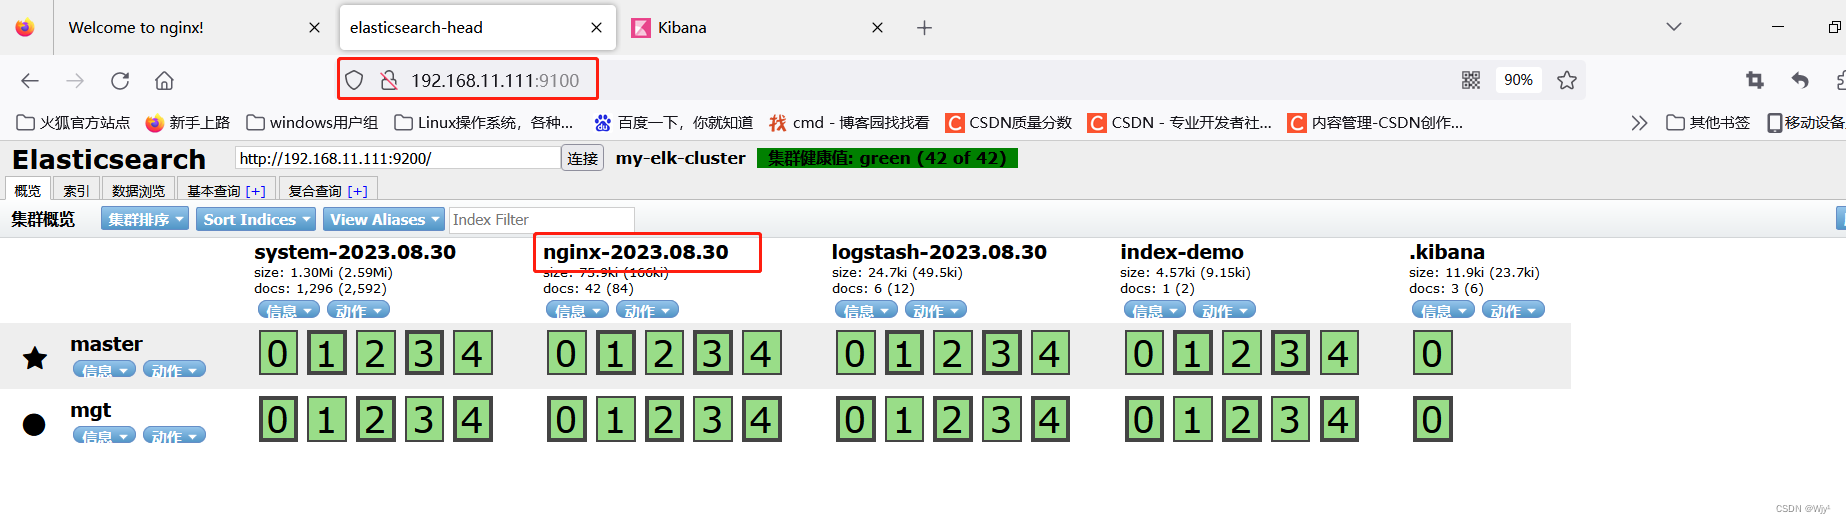The width and height of the screenshot is (1846, 523).
Task: Select shard 0 of system-2023.08.30 on master
Action: point(278,353)
